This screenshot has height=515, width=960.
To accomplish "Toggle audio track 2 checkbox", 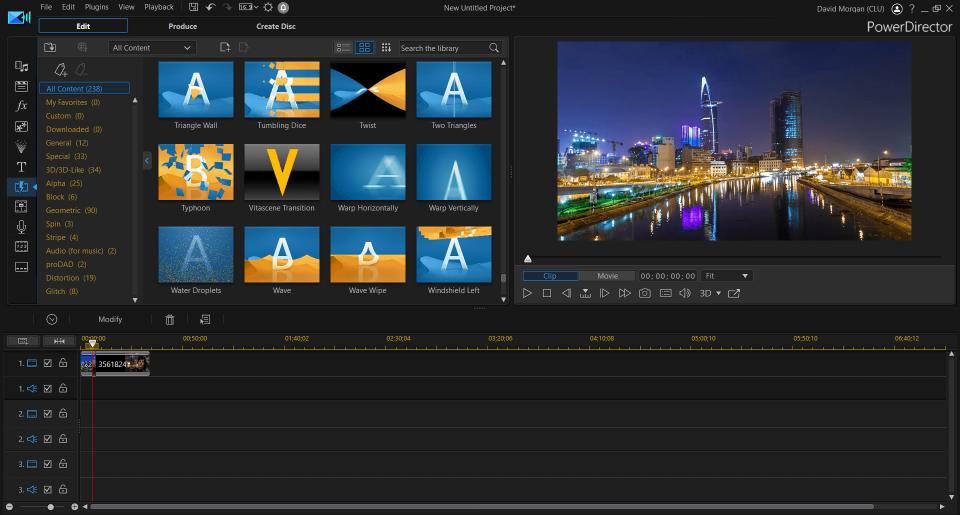I will pyautogui.click(x=48, y=438).
